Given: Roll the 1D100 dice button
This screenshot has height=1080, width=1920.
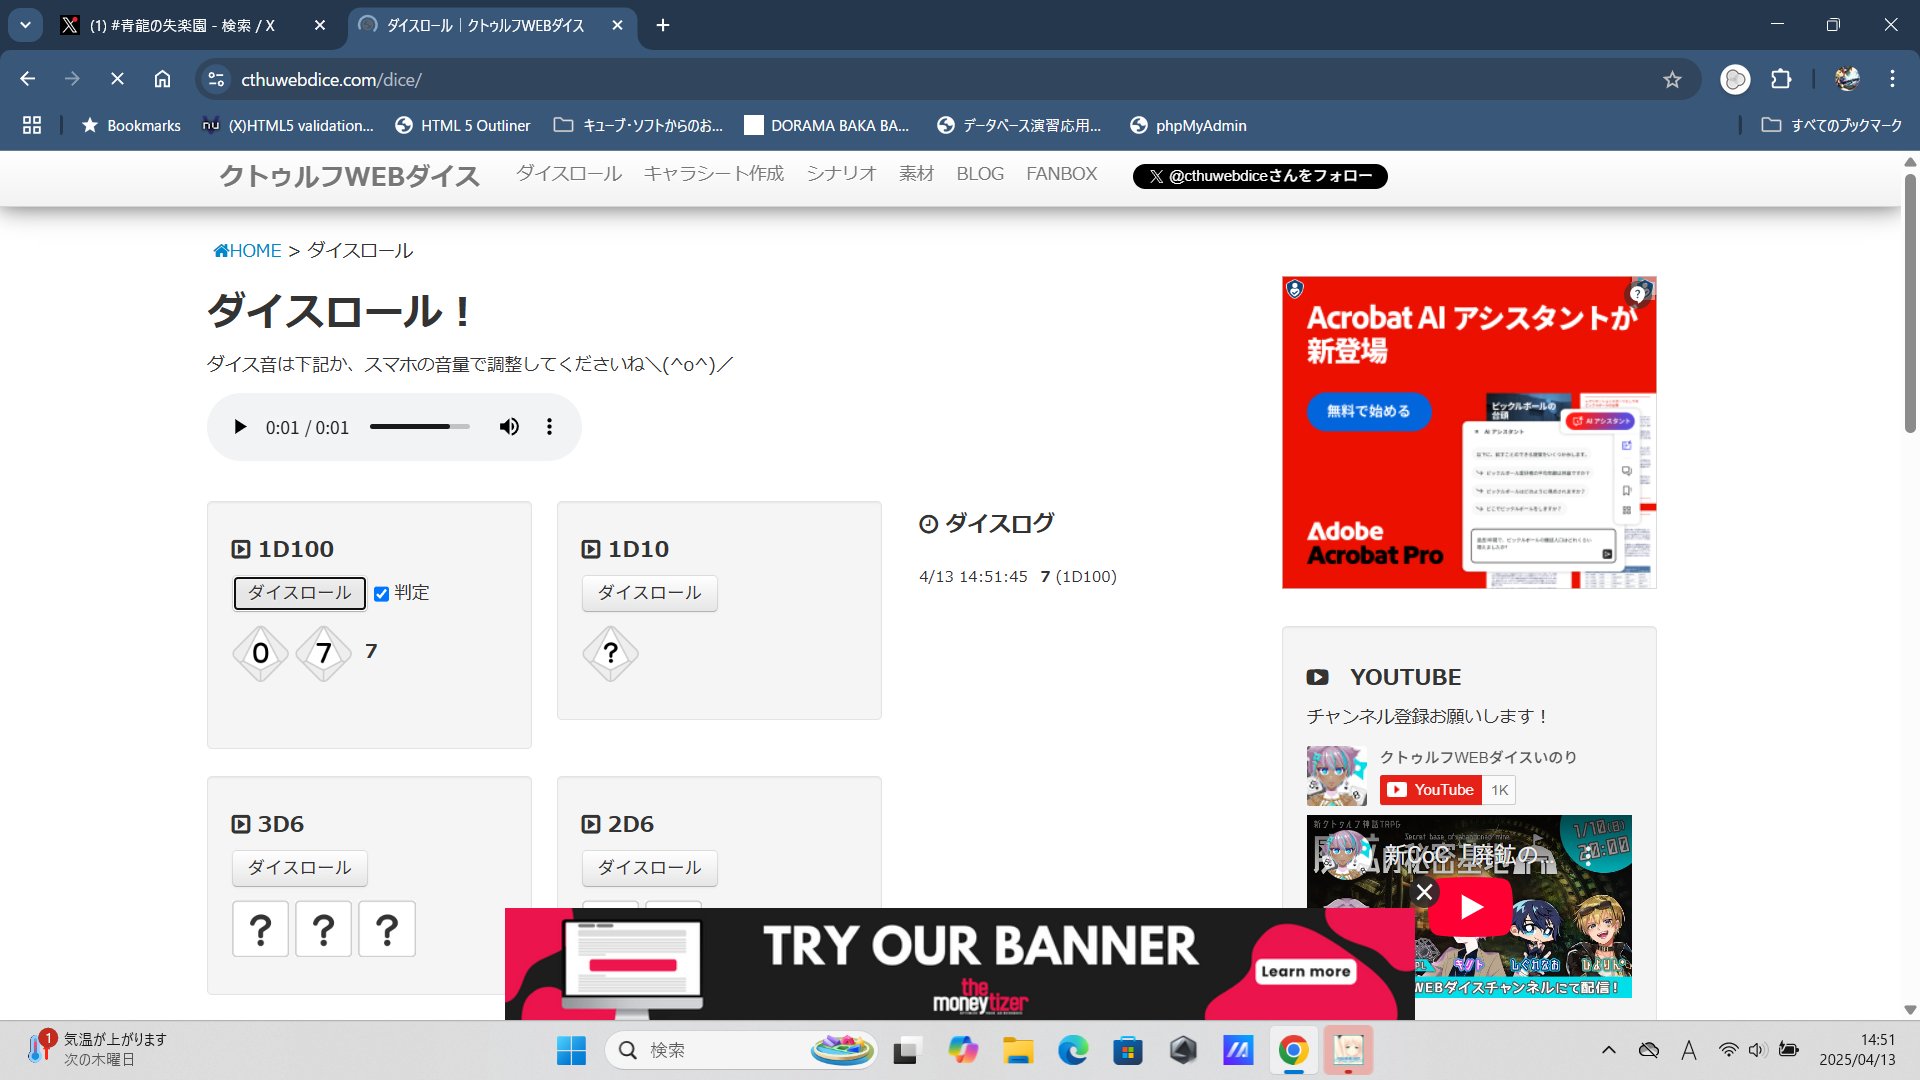Looking at the screenshot, I should click(x=299, y=593).
